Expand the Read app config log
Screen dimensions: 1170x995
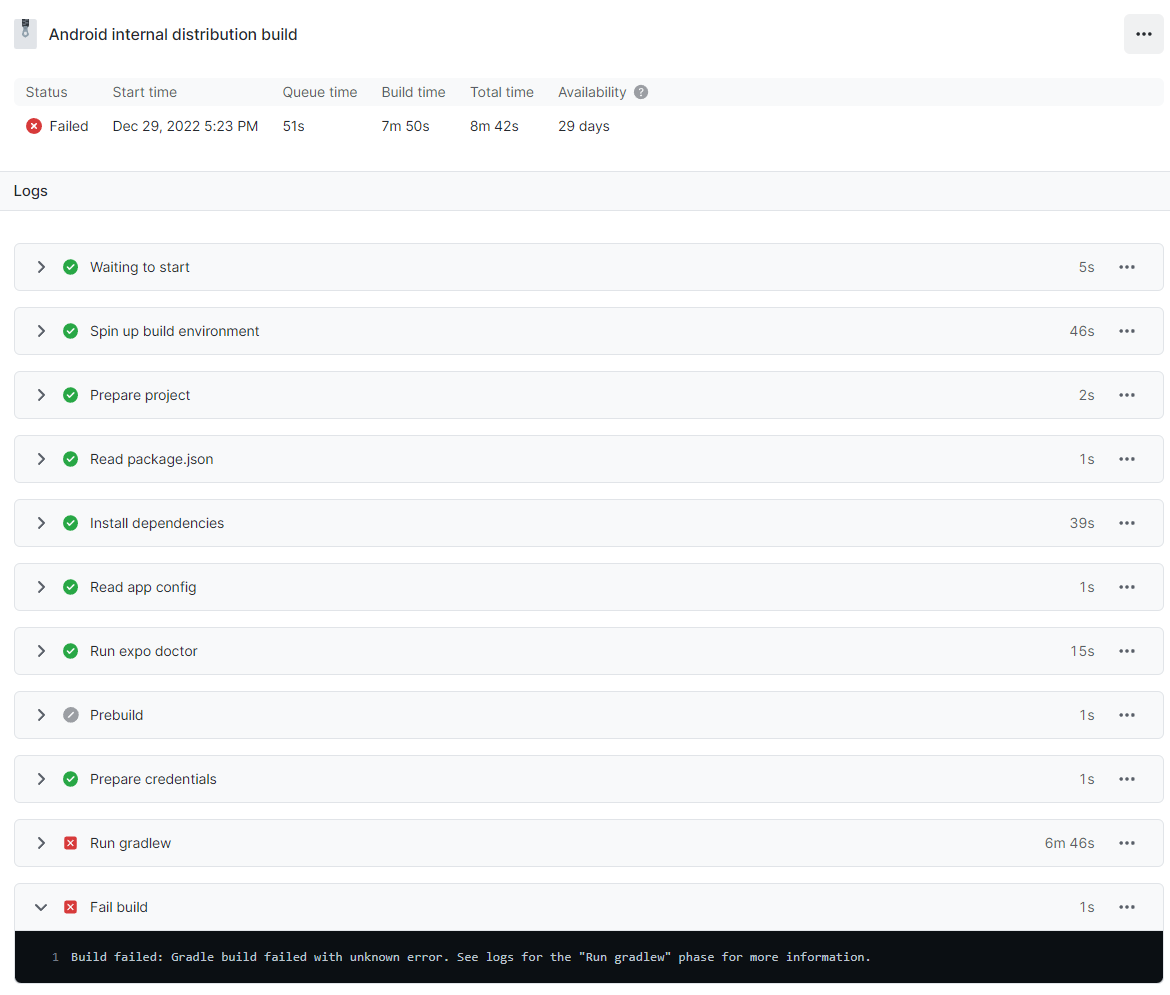tap(41, 587)
